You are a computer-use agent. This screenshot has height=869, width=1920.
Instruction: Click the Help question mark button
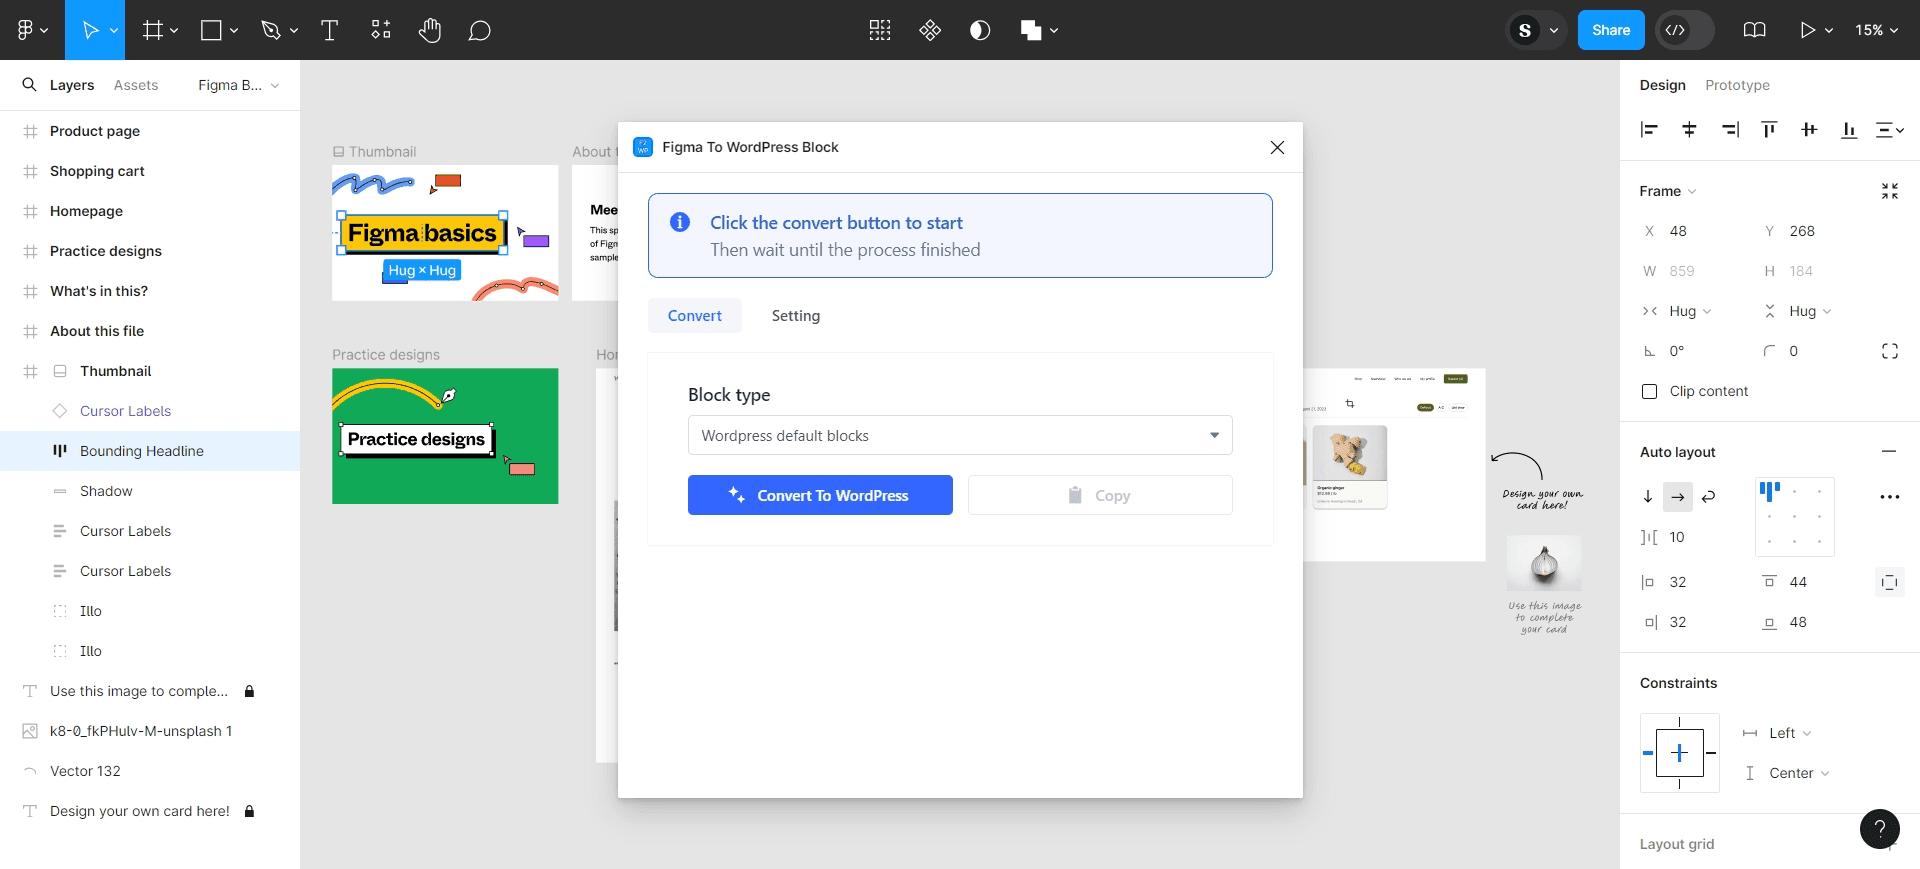(1880, 828)
